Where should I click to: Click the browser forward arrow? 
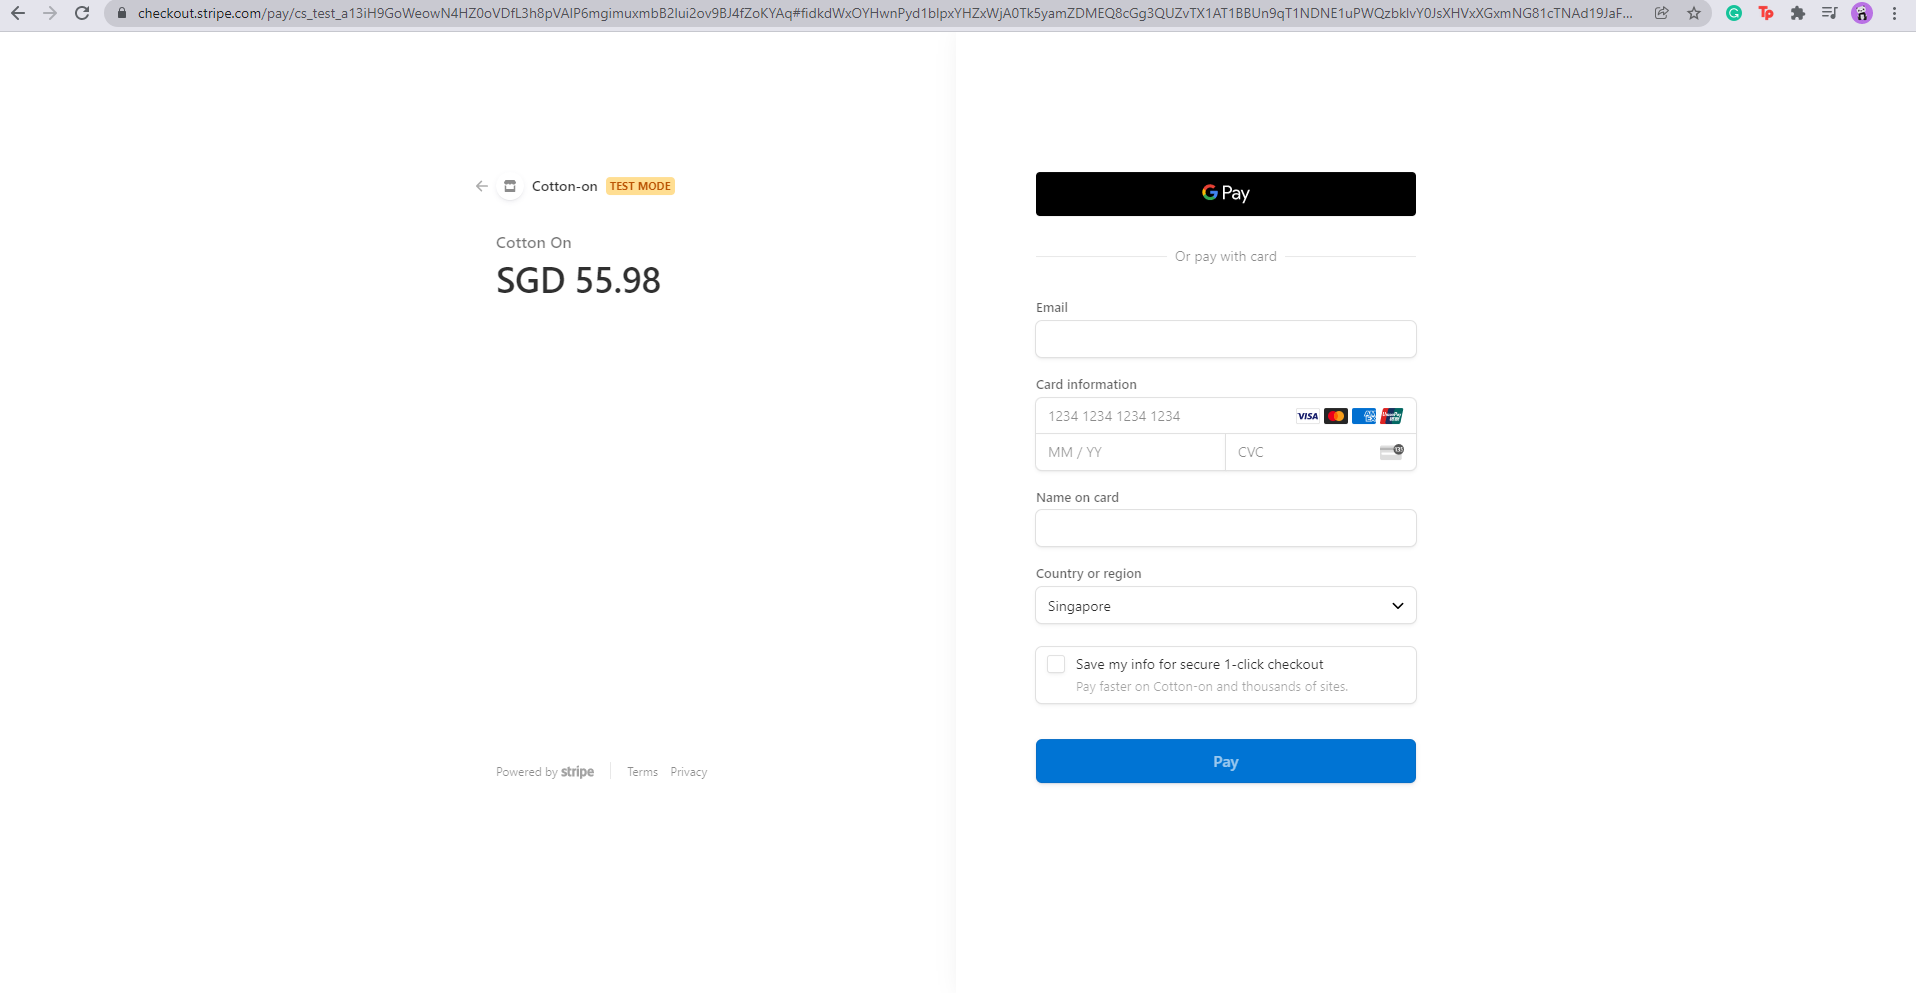(x=50, y=13)
